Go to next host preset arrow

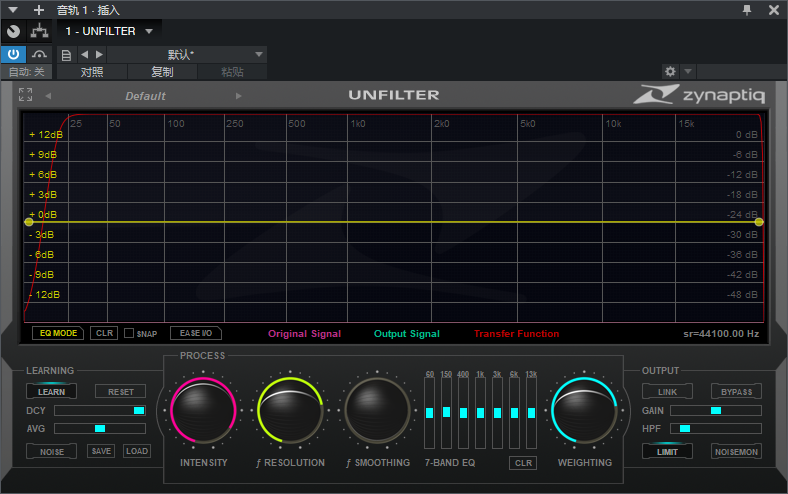coord(100,54)
